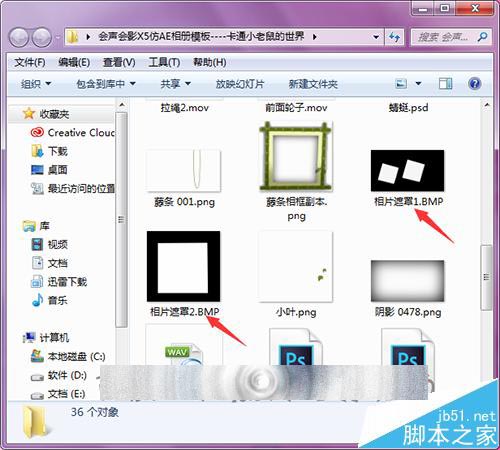This screenshot has height=450, width=500.
Task: Click 新建文件夹 toolbar button
Action: (x=313, y=84)
